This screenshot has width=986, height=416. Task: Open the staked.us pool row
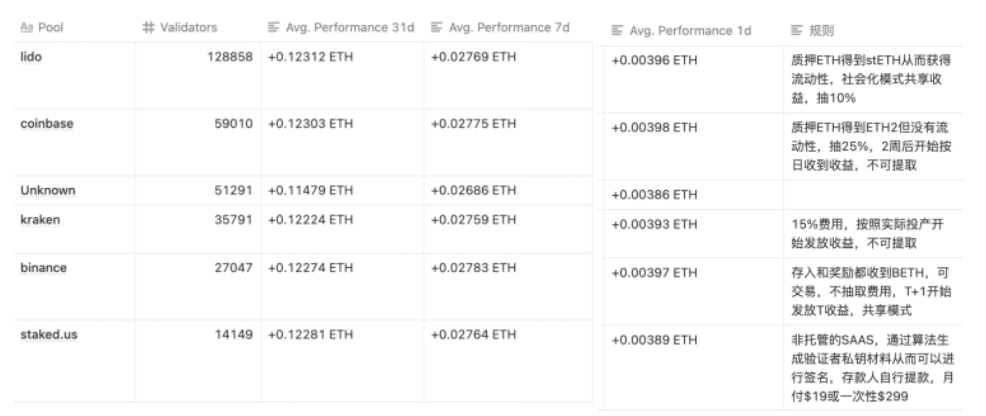pos(49,333)
